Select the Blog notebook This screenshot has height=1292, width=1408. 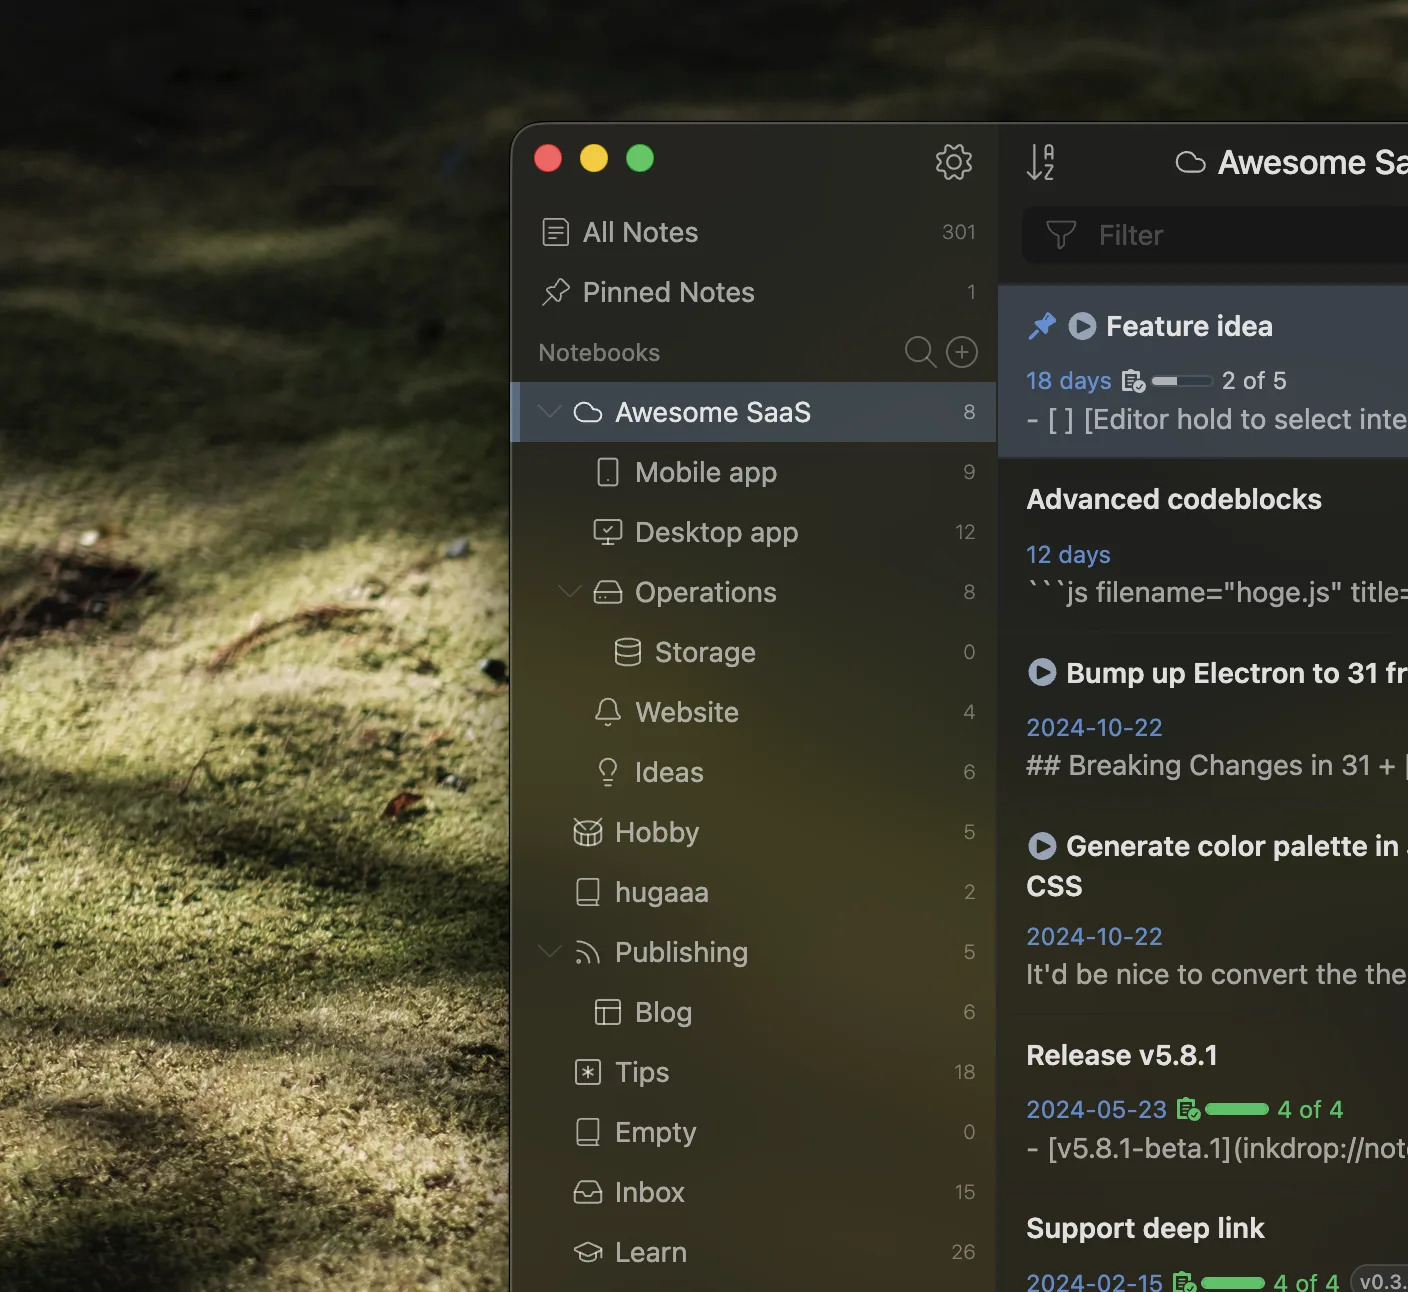[x=754, y=1012]
